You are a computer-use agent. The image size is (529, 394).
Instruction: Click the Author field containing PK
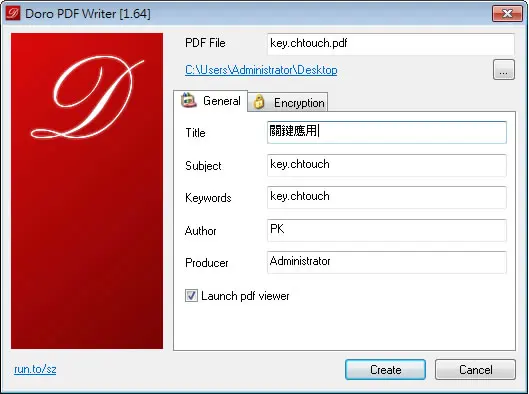[x=387, y=230]
